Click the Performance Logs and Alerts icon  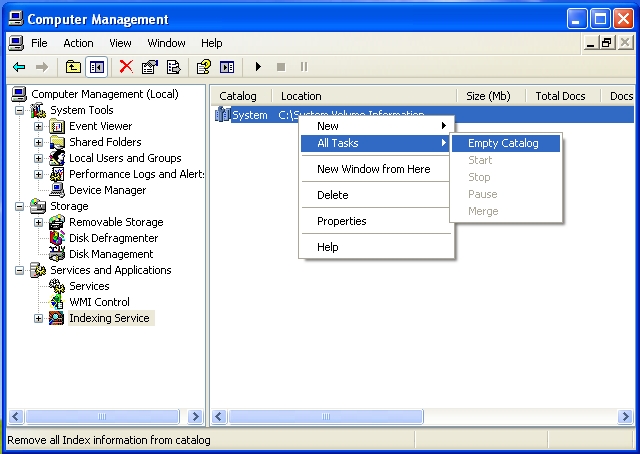tap(57, 174)
